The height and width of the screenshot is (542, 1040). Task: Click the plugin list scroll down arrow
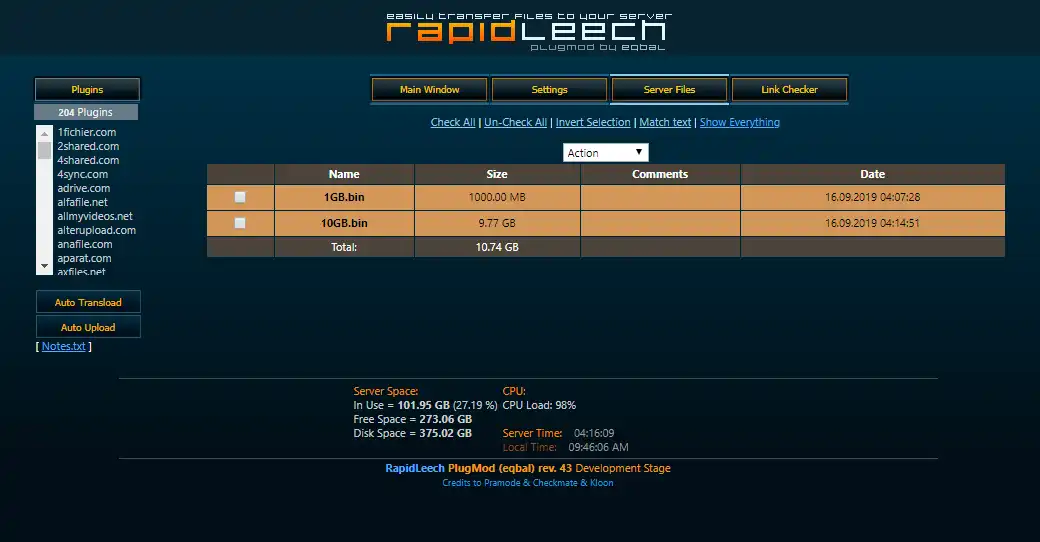tap(44, 266)
